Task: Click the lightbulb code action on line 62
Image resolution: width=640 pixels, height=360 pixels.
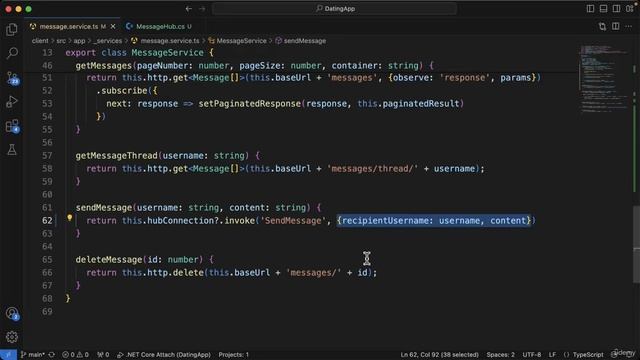Action: click(70, 218)
